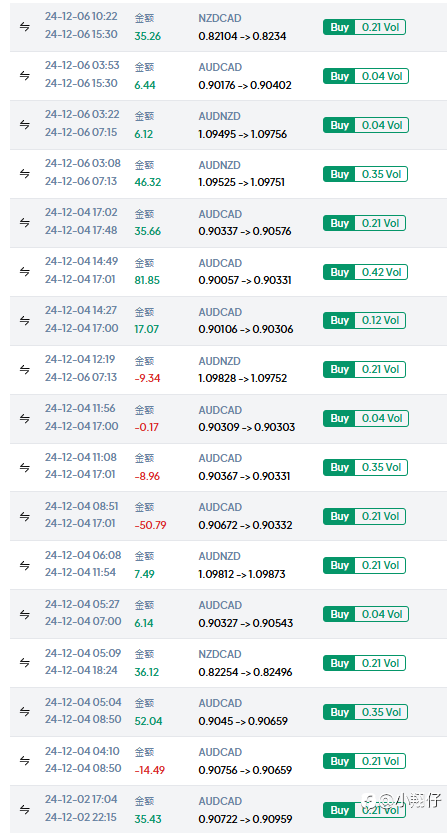Click swap icon on AUDCAD -50.79 trade

point(24,516)
